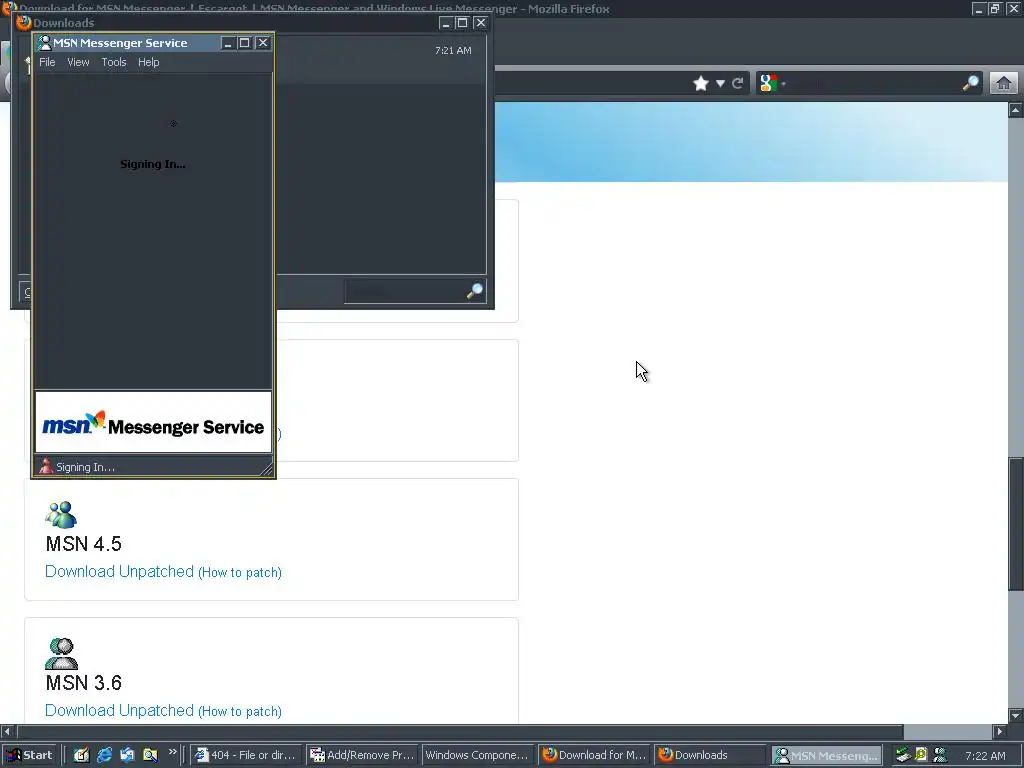Click the signing-in status icon in Messenger's status bar
1024x768 pixels.
tap(46, 466)
